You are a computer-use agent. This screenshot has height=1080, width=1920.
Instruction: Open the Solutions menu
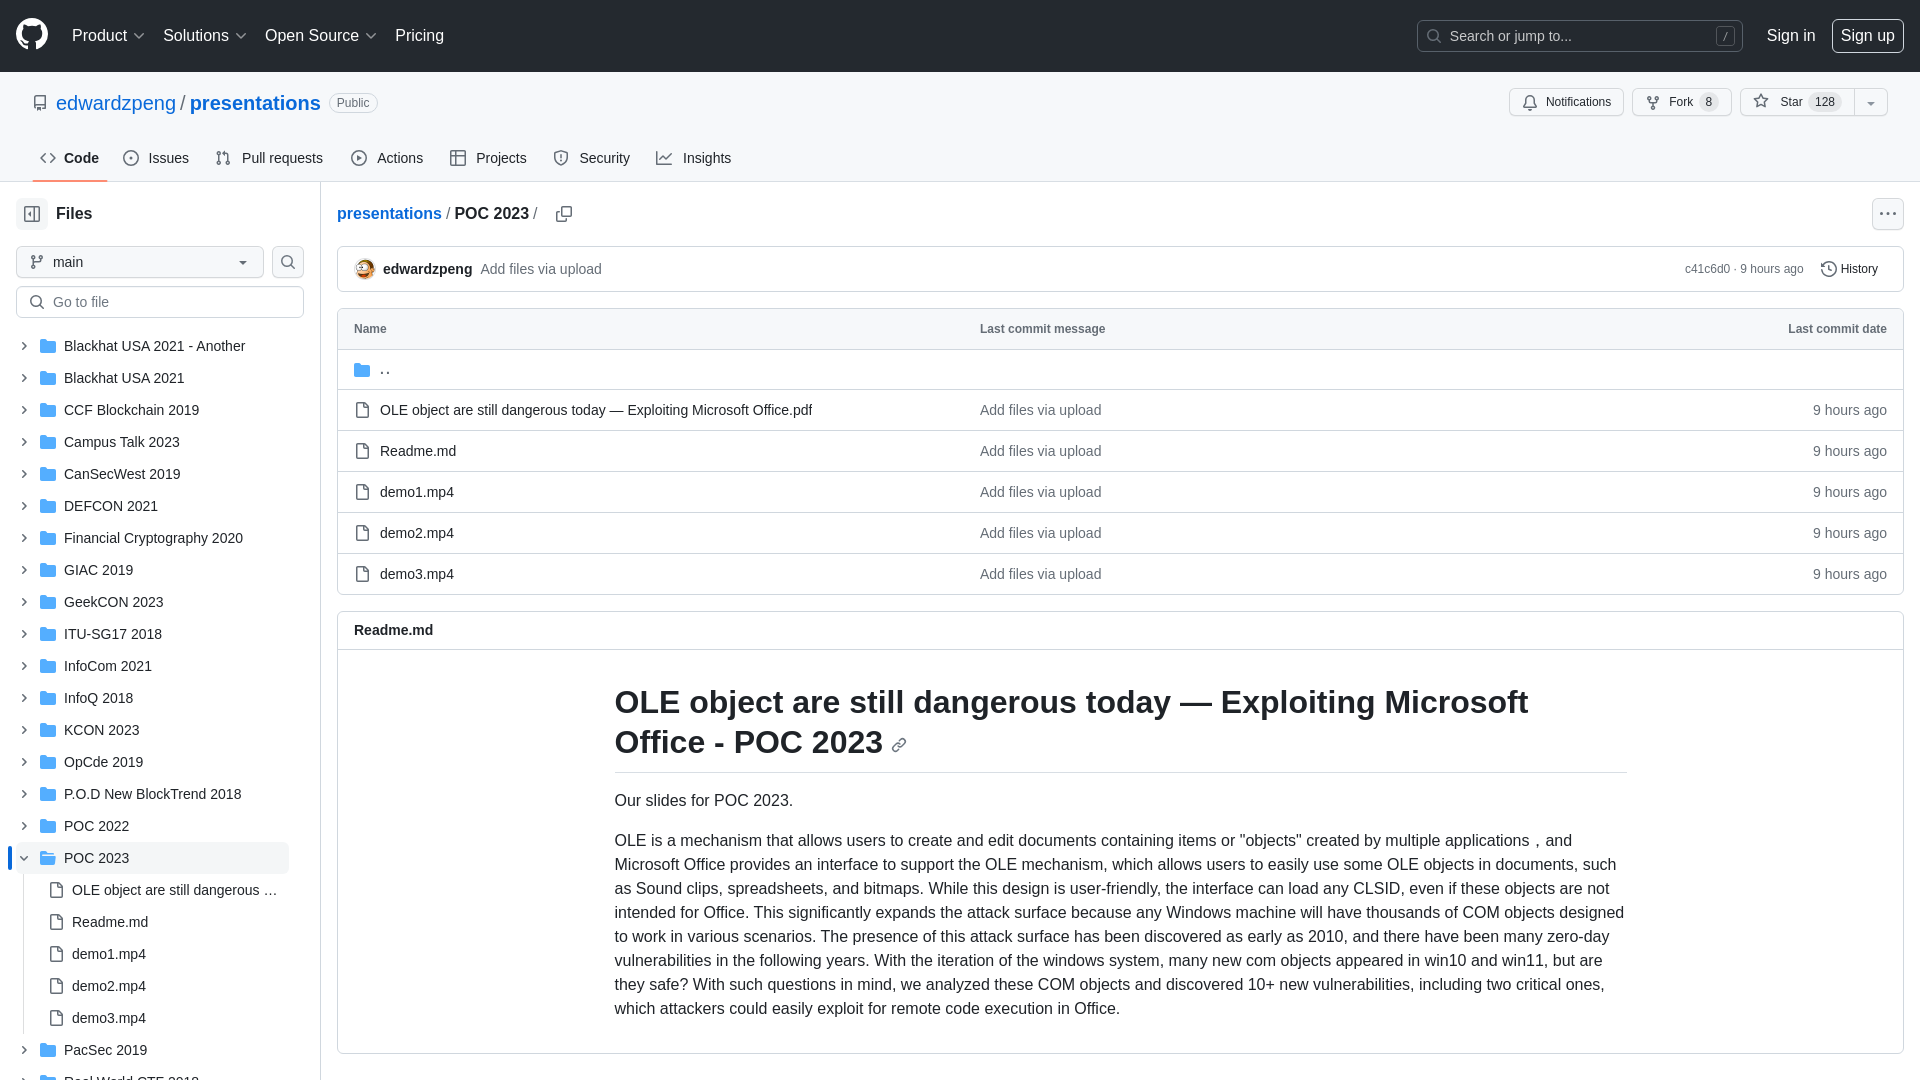pyautogui.click(x=205, y=36)
